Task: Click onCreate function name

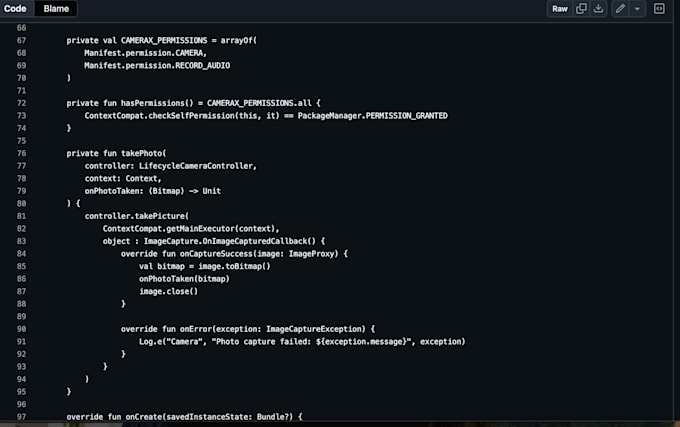Action: pos(144,417)
